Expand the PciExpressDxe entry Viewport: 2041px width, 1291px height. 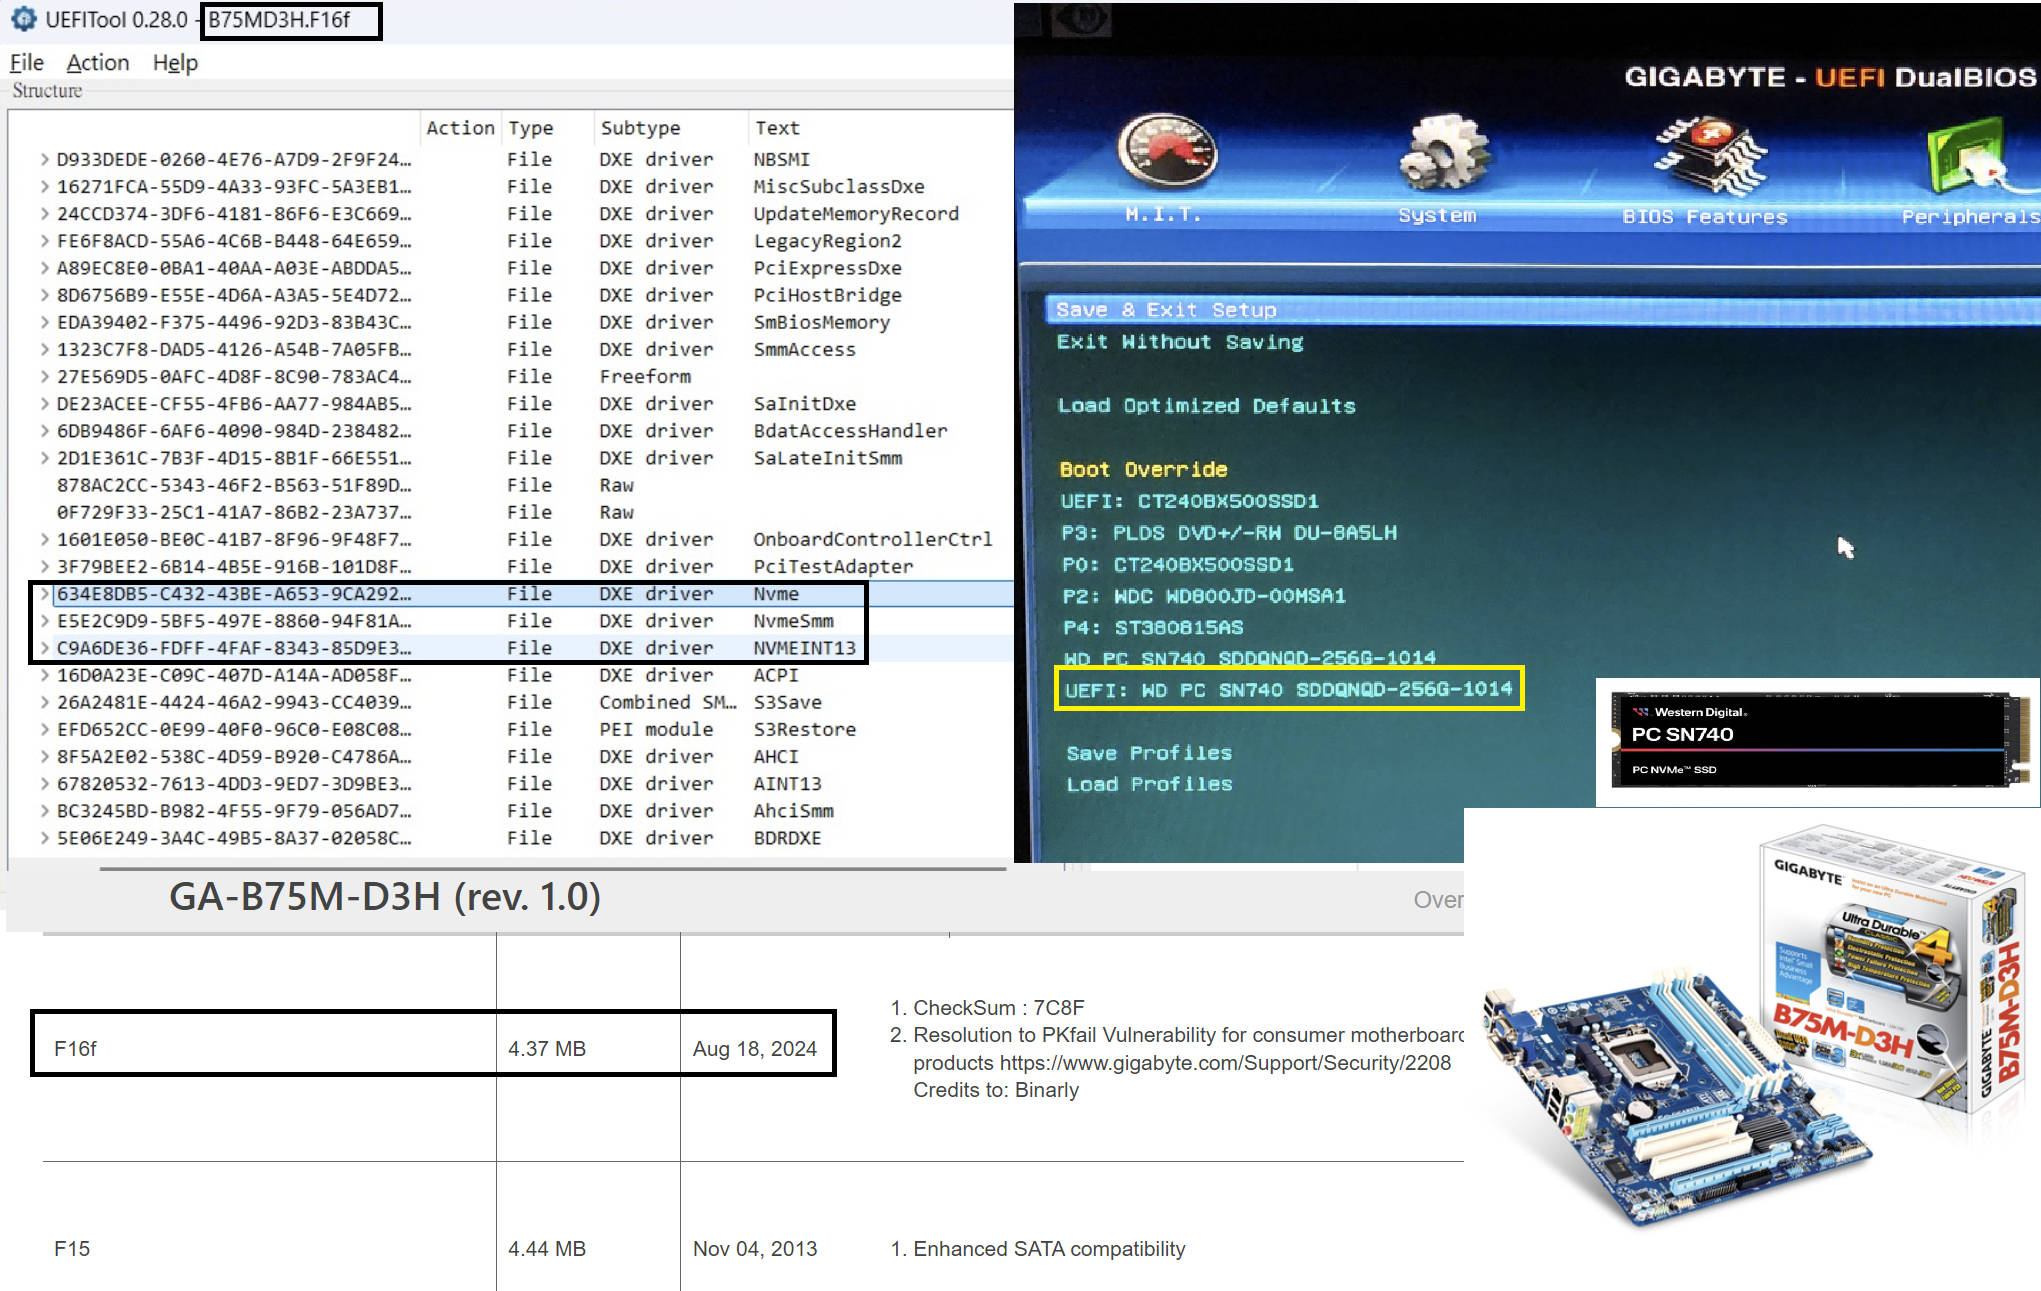point(44,267)
